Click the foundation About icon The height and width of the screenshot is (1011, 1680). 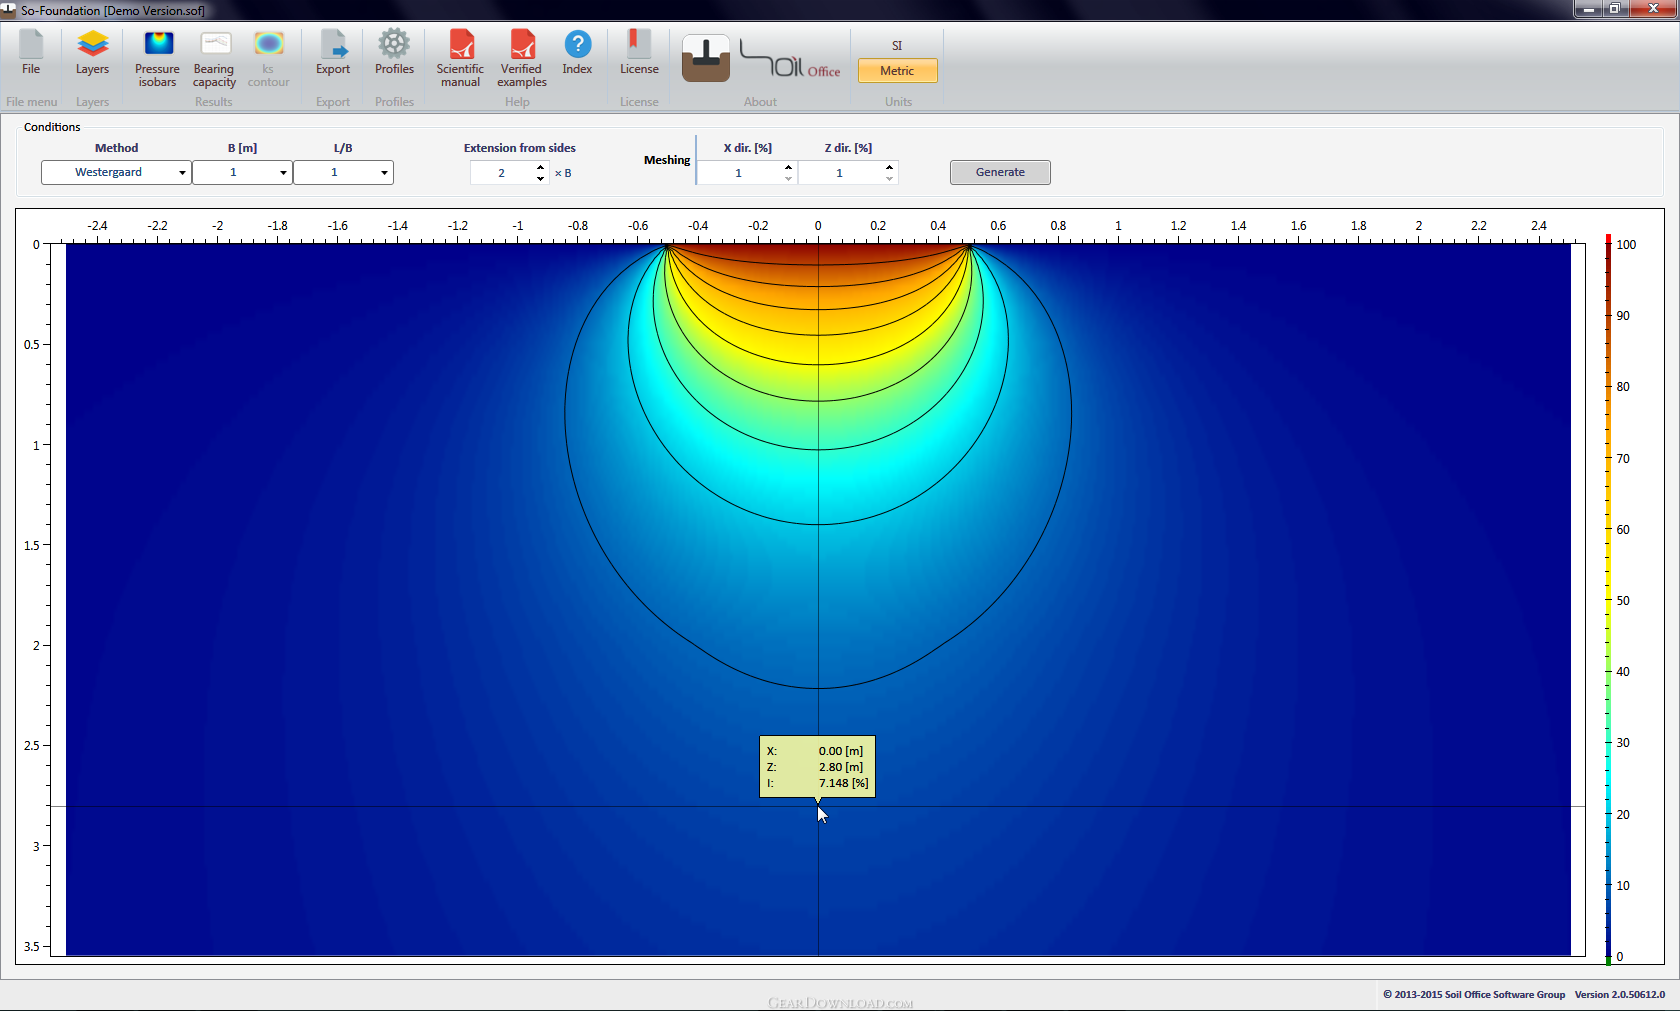706,58
